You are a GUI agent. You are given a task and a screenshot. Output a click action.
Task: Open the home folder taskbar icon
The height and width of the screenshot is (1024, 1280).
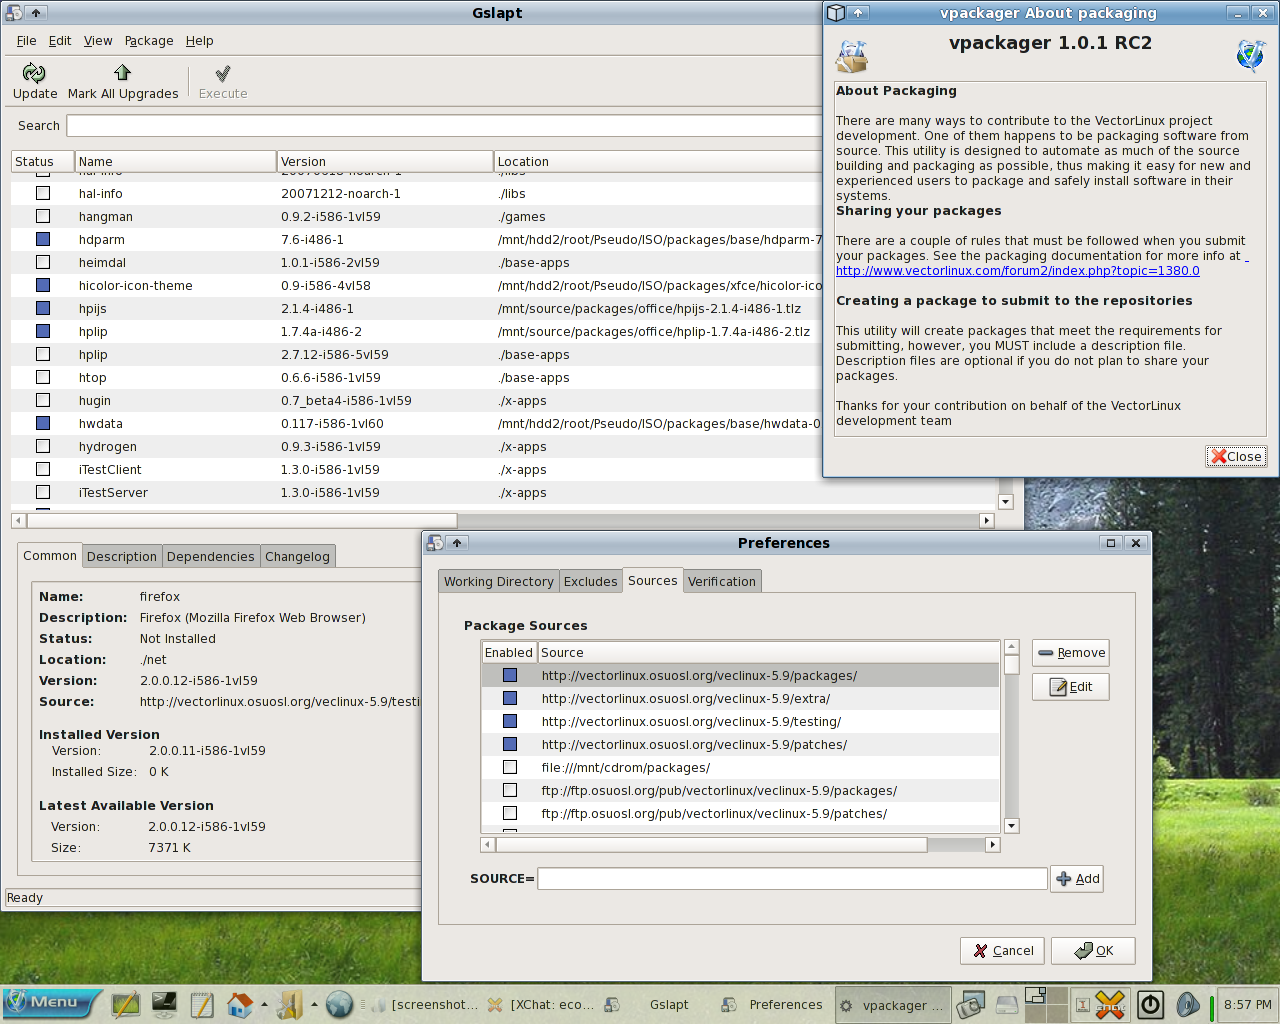240,1004
